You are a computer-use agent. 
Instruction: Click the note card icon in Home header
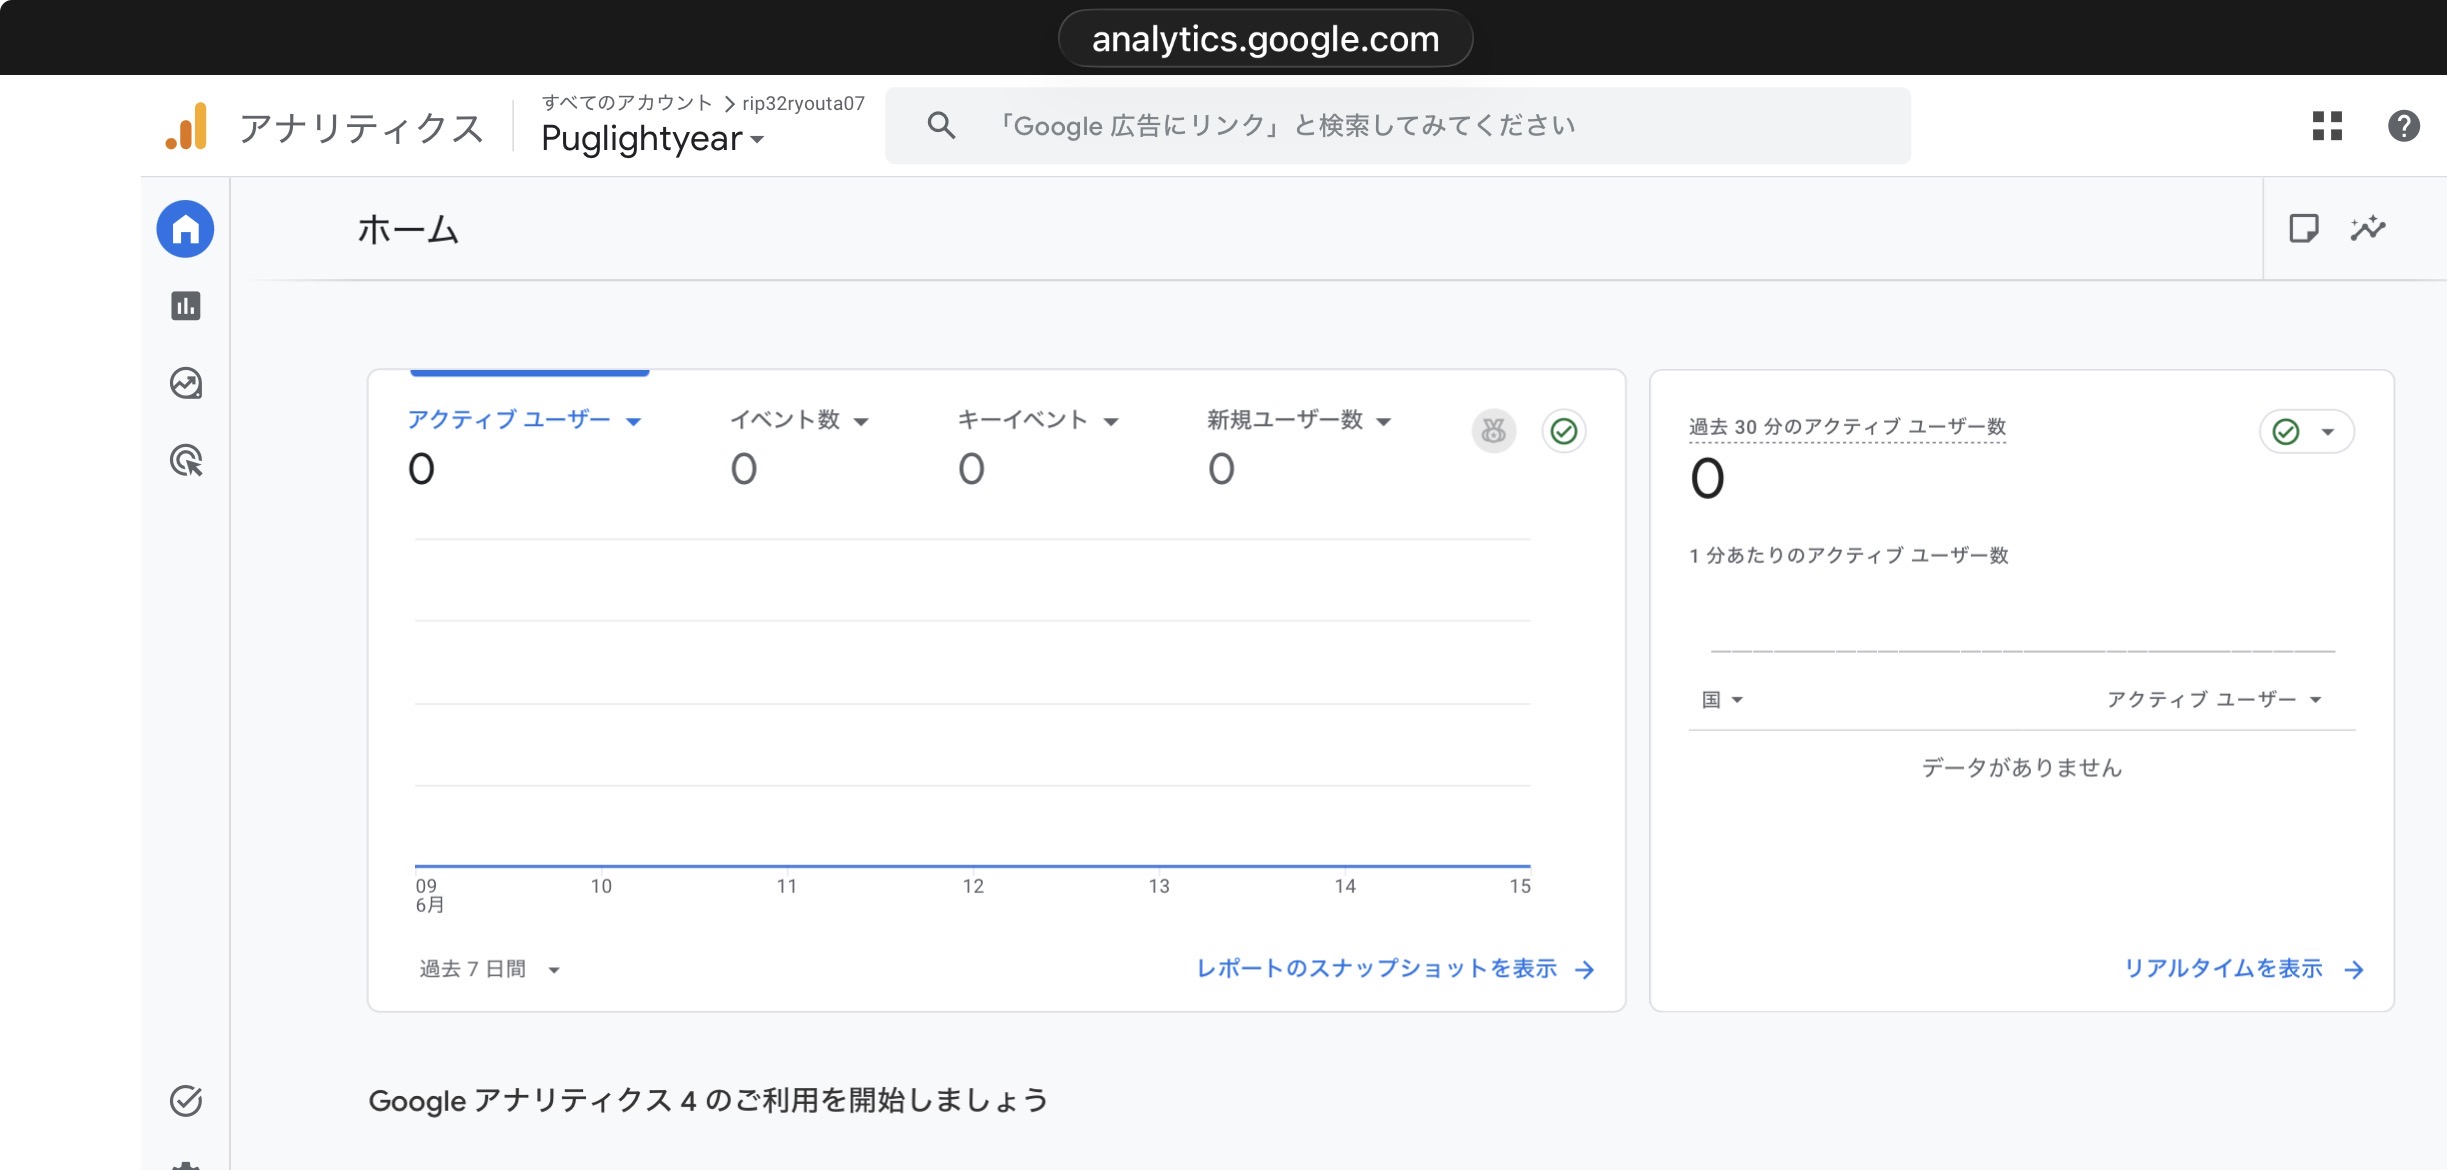coord(2304,229)
